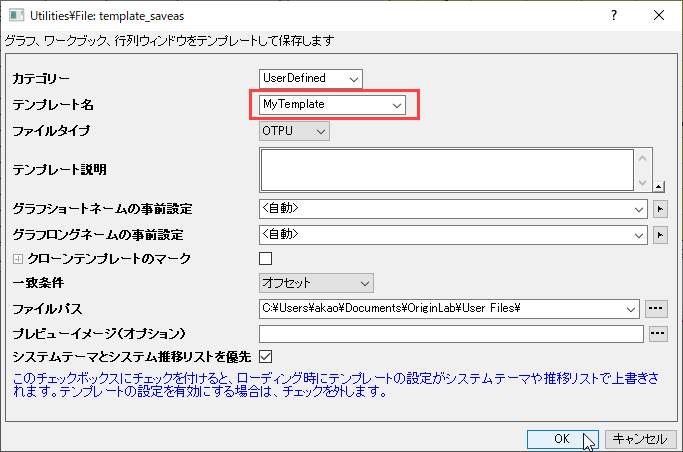Open the OTPU file type dropdown
This screenshot has height=452, width=683.
pos(294,131)
